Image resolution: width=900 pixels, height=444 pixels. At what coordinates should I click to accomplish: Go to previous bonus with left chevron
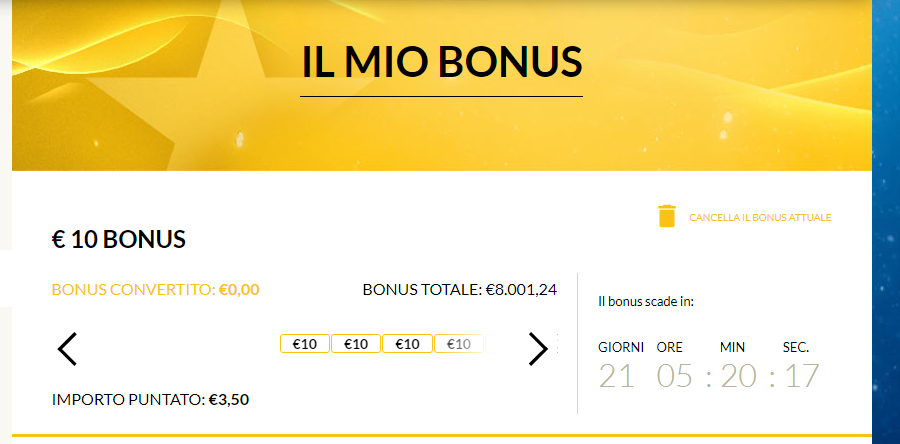tap(67, 349)
